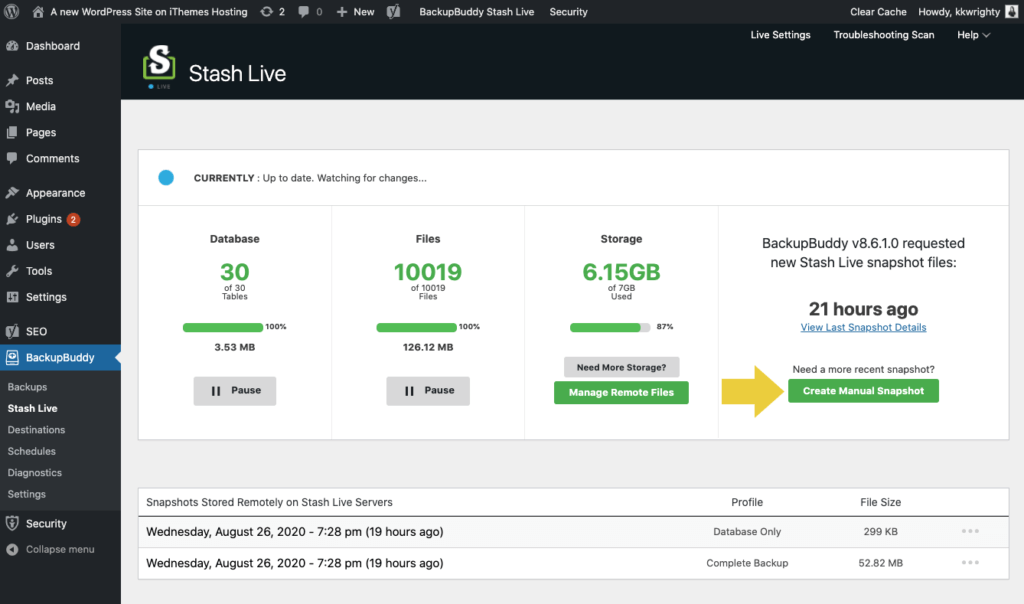This screenshot has width=1024, height=604.
Task: Open the Diagnostics submenu item
Action: [x=35, y=473]
